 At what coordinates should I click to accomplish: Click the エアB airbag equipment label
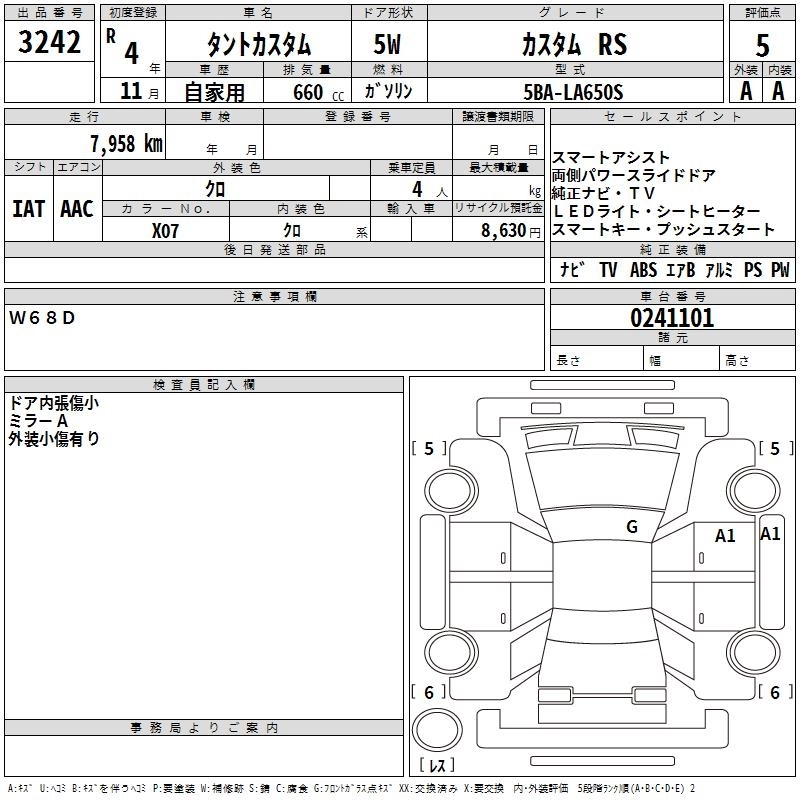tap(678, 270)
